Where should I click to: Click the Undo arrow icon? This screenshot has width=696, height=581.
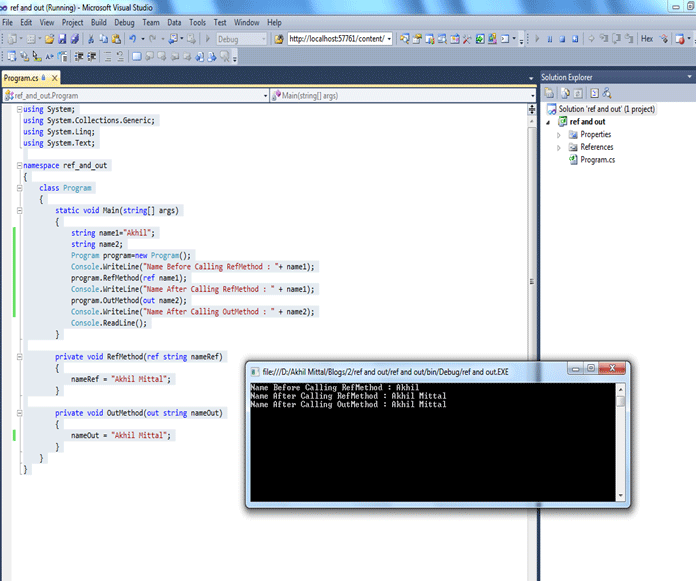point(132,39)
